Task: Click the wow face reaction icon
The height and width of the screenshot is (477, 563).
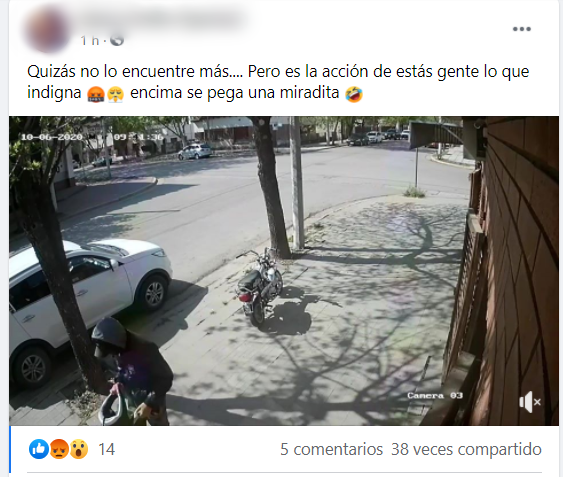Action: (x=78, y=449)
